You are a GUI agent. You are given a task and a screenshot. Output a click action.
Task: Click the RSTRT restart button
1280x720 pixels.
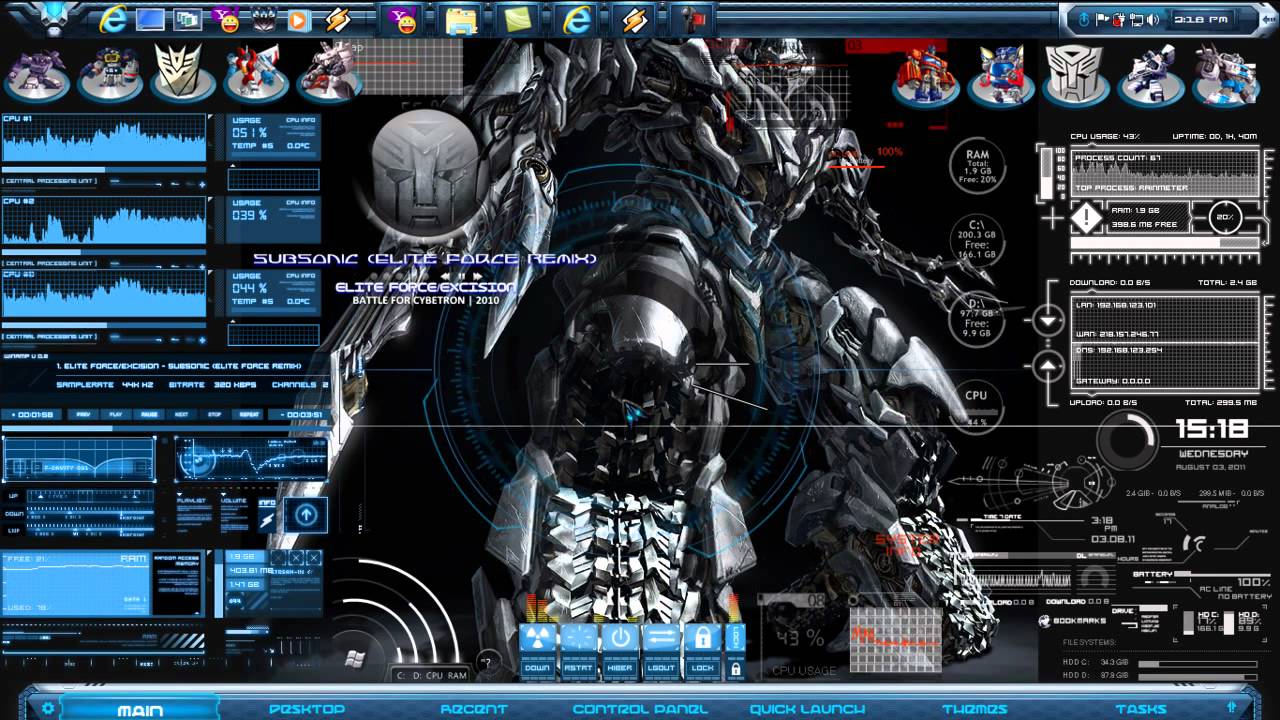[579, 651]
